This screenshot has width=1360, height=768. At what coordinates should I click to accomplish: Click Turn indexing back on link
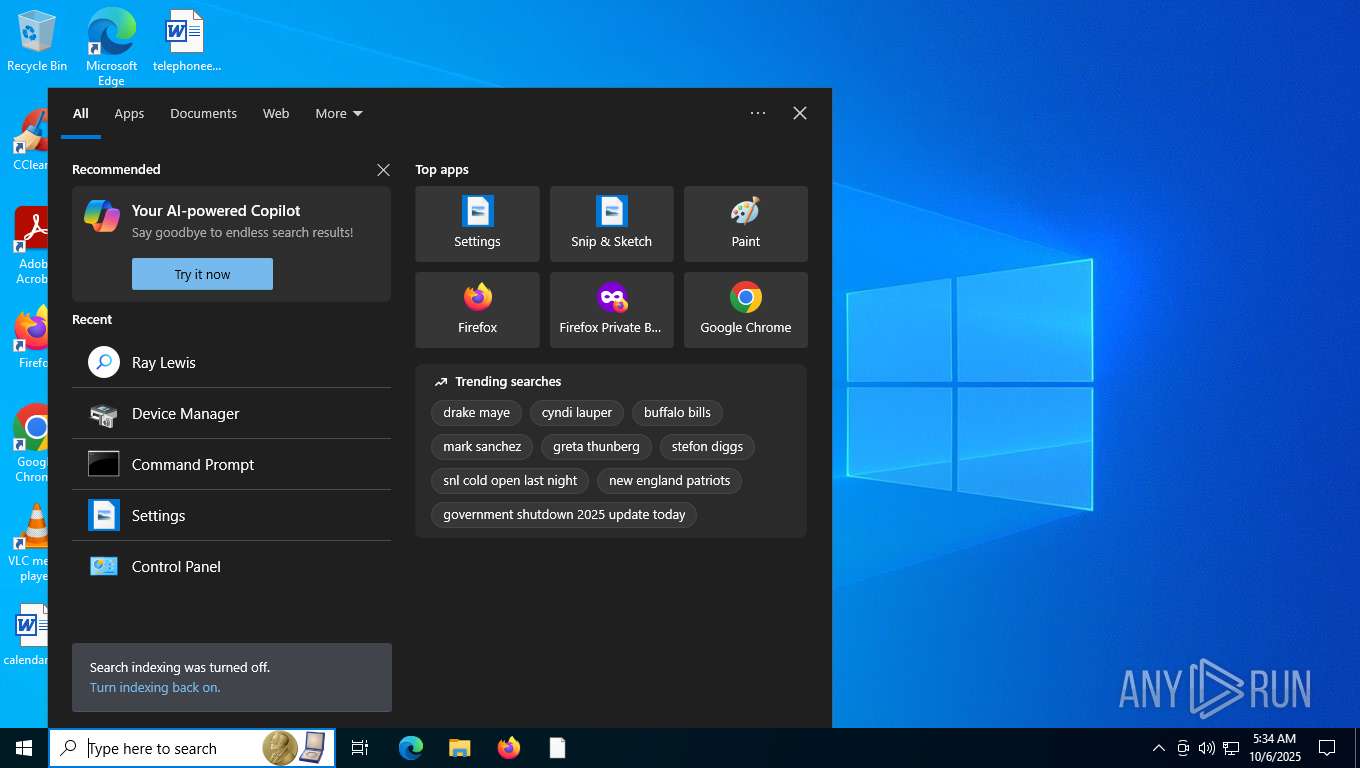[155, 687]
